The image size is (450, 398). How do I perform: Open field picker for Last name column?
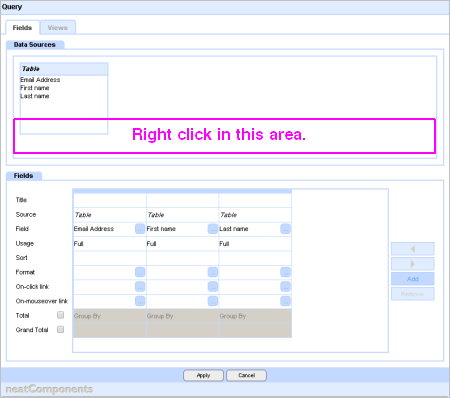285,229
